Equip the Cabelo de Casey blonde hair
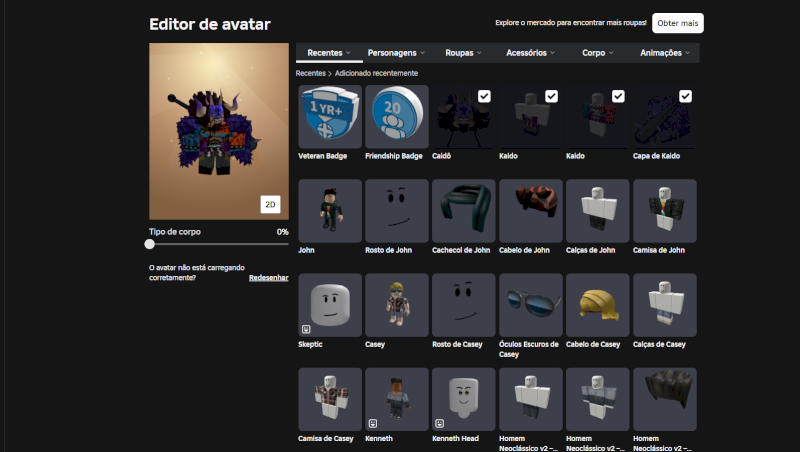The width and height of the screenshot is (800, 452). pyautogui.click(x=597, y=305)
